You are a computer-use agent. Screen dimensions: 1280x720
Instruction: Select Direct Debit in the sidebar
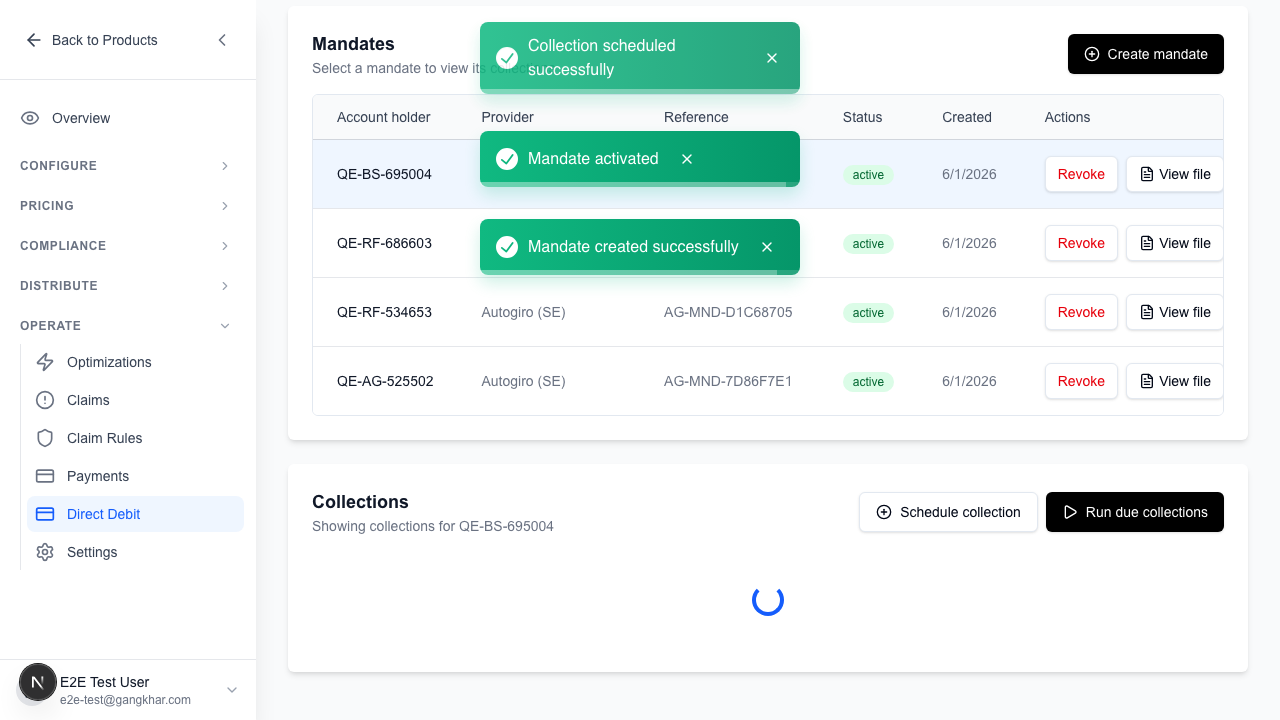tap(135, 514)
